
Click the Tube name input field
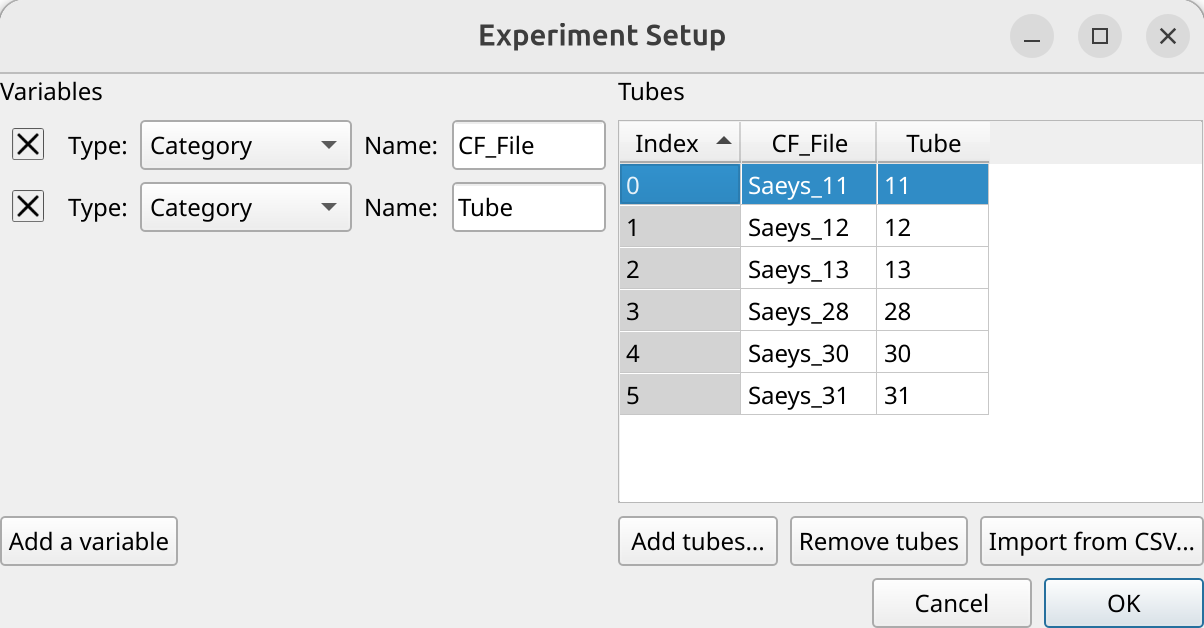tap(529, 207)
